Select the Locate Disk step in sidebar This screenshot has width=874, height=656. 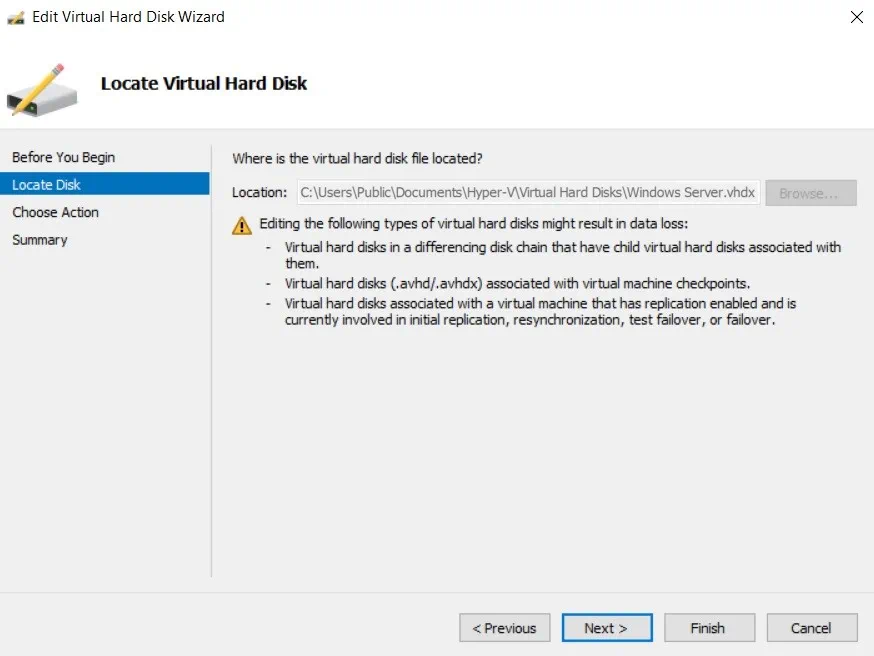click(x=46, y=185)
